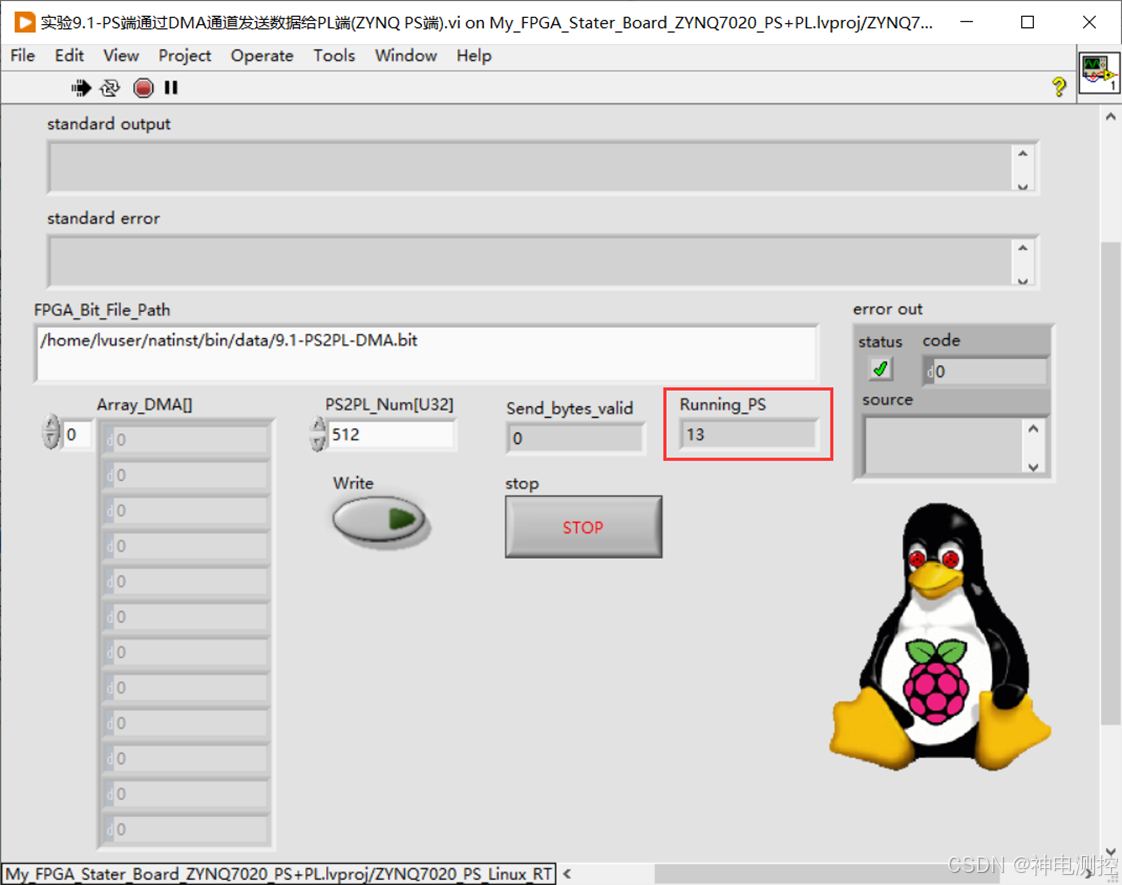The image size is (1122, 885).
Task: Click the window vertical scrollbar up arrow
Action: pos(1111,116)
